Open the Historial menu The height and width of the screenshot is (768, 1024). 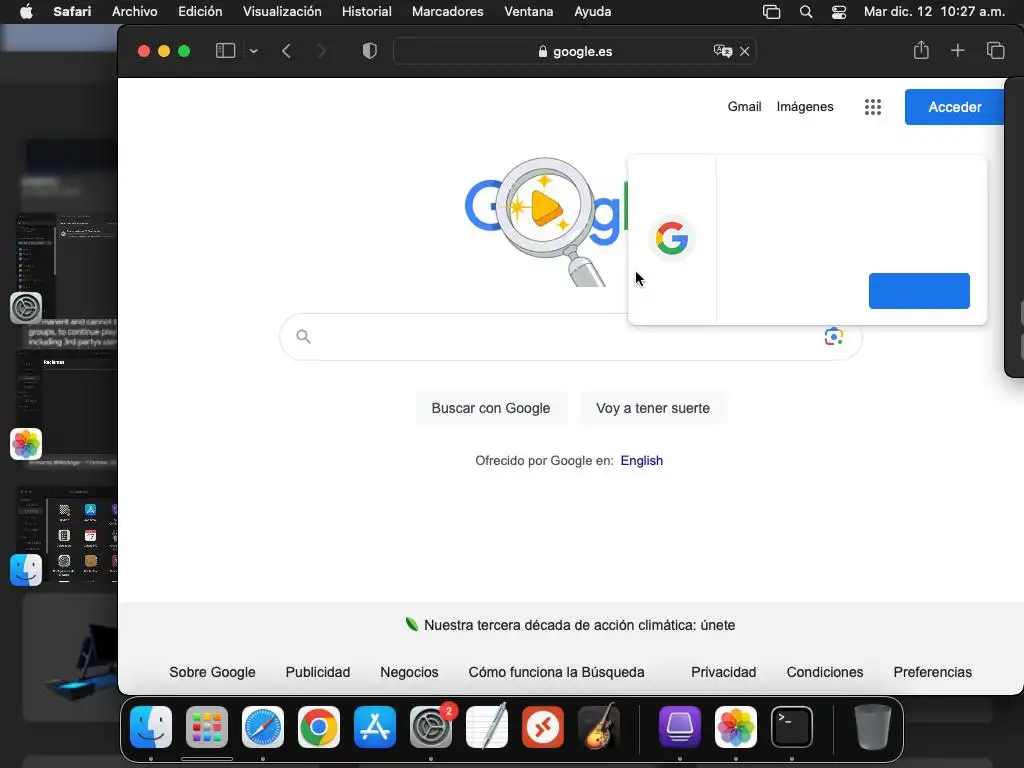[366, 11]
